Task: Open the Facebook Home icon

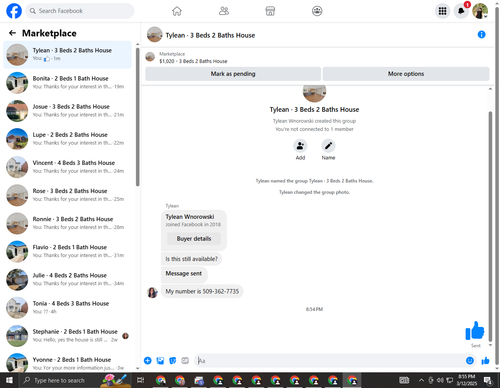Action: tap(177, 11)
